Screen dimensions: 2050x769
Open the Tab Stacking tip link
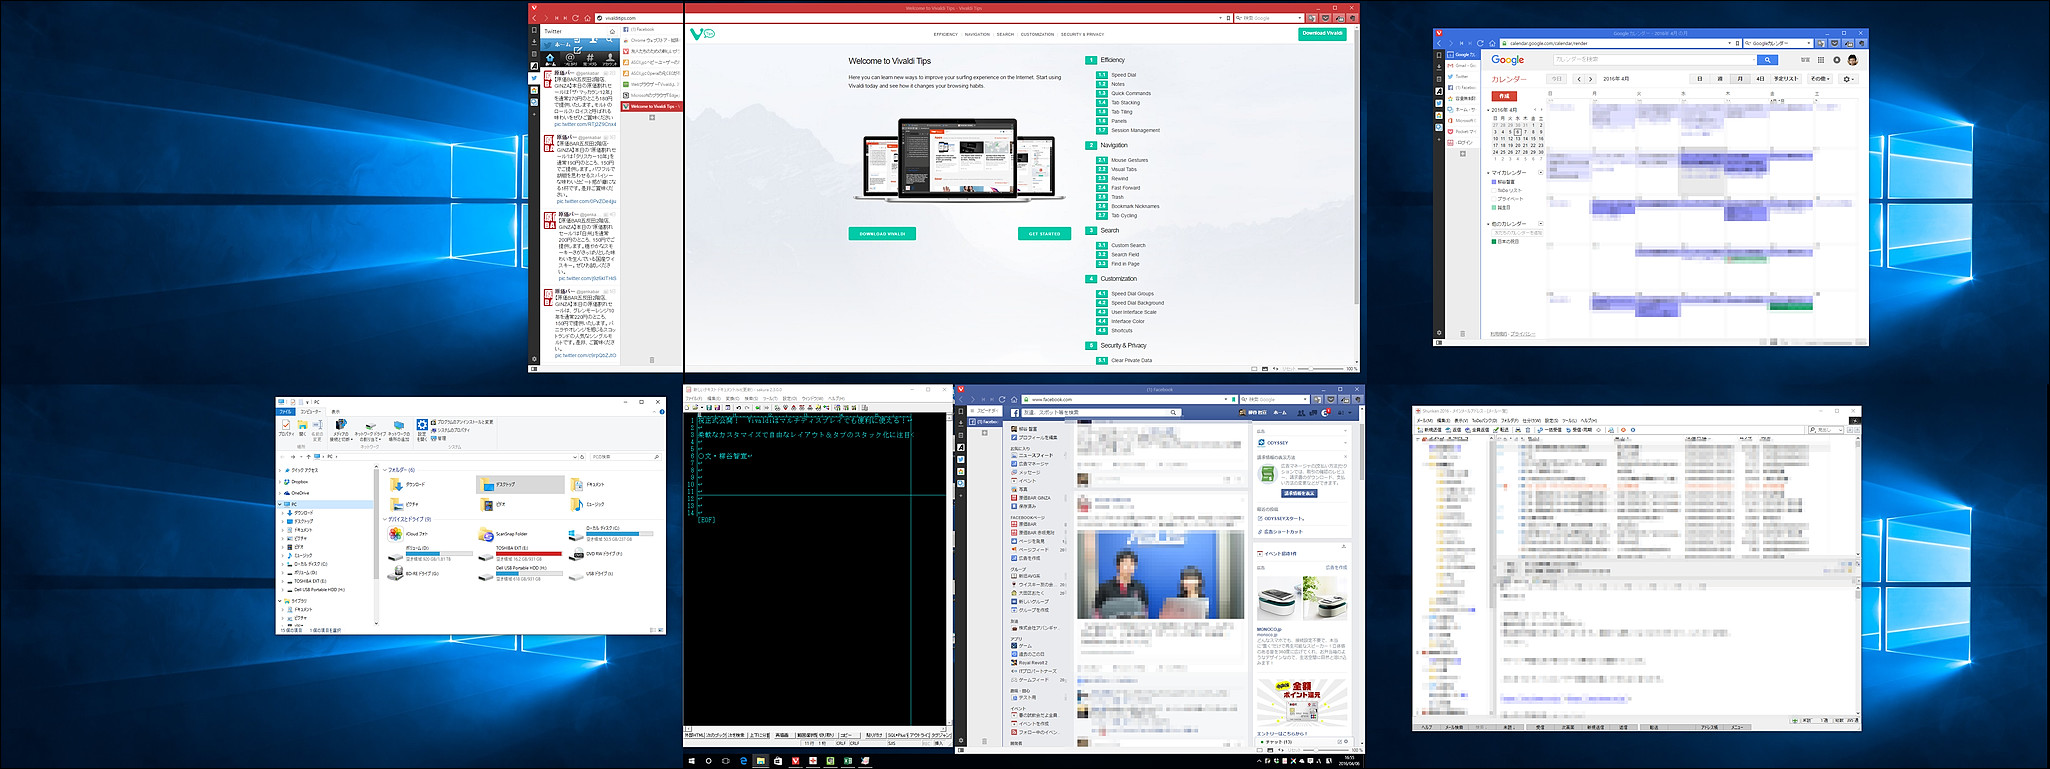point(1125,103)
